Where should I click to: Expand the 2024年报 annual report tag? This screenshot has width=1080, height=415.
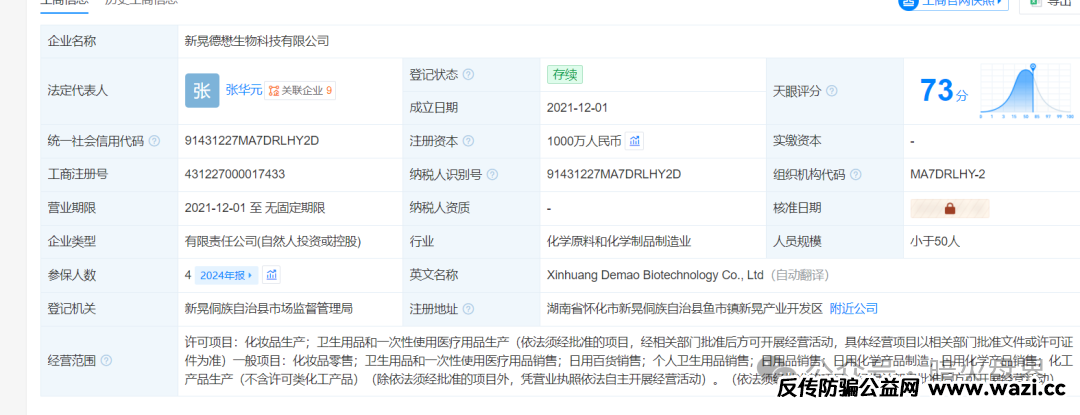(x=228, y=275)
